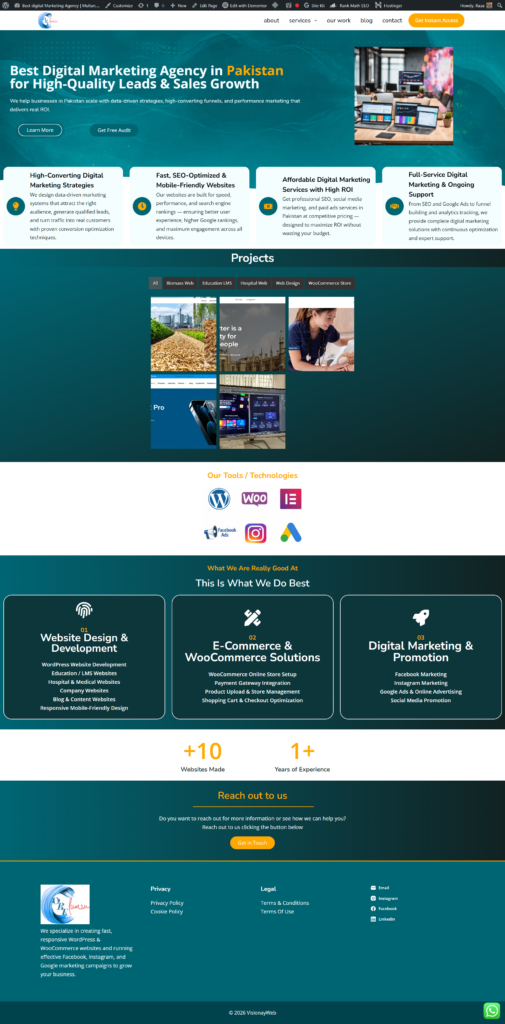Click the Years of Experience counter label
Screen dimensions: 505x1024
(302, 769)
